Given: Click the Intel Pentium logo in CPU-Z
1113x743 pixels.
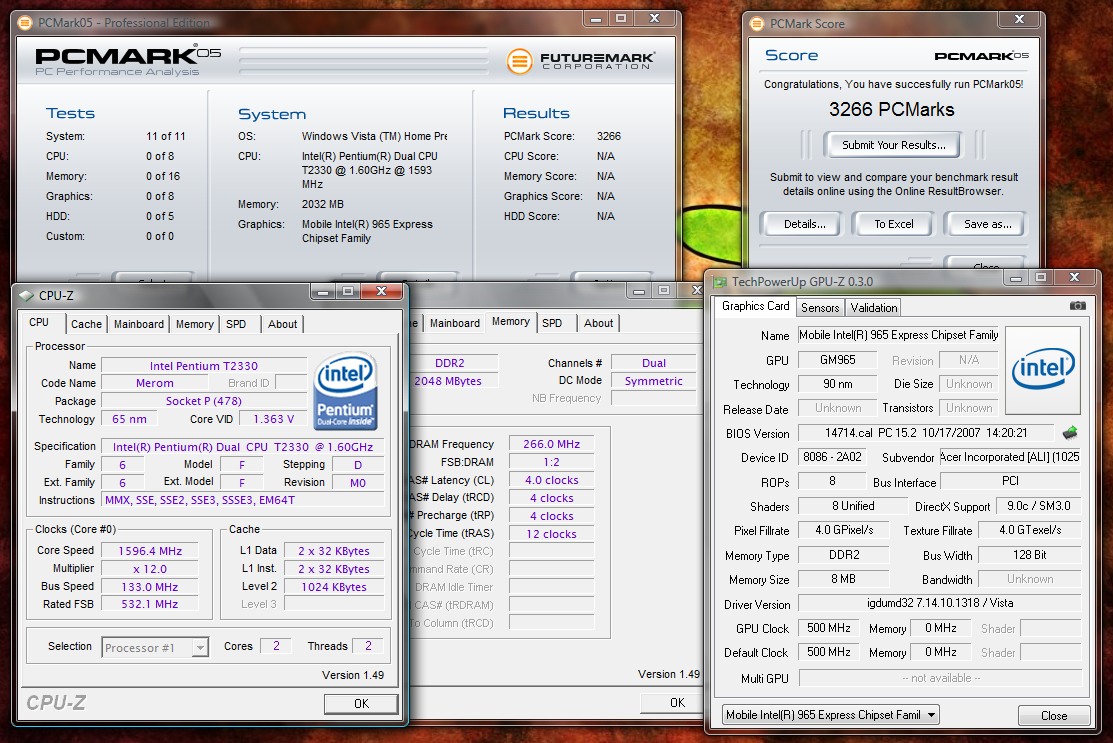Looking at the screenshot, I should pos(346,391).
